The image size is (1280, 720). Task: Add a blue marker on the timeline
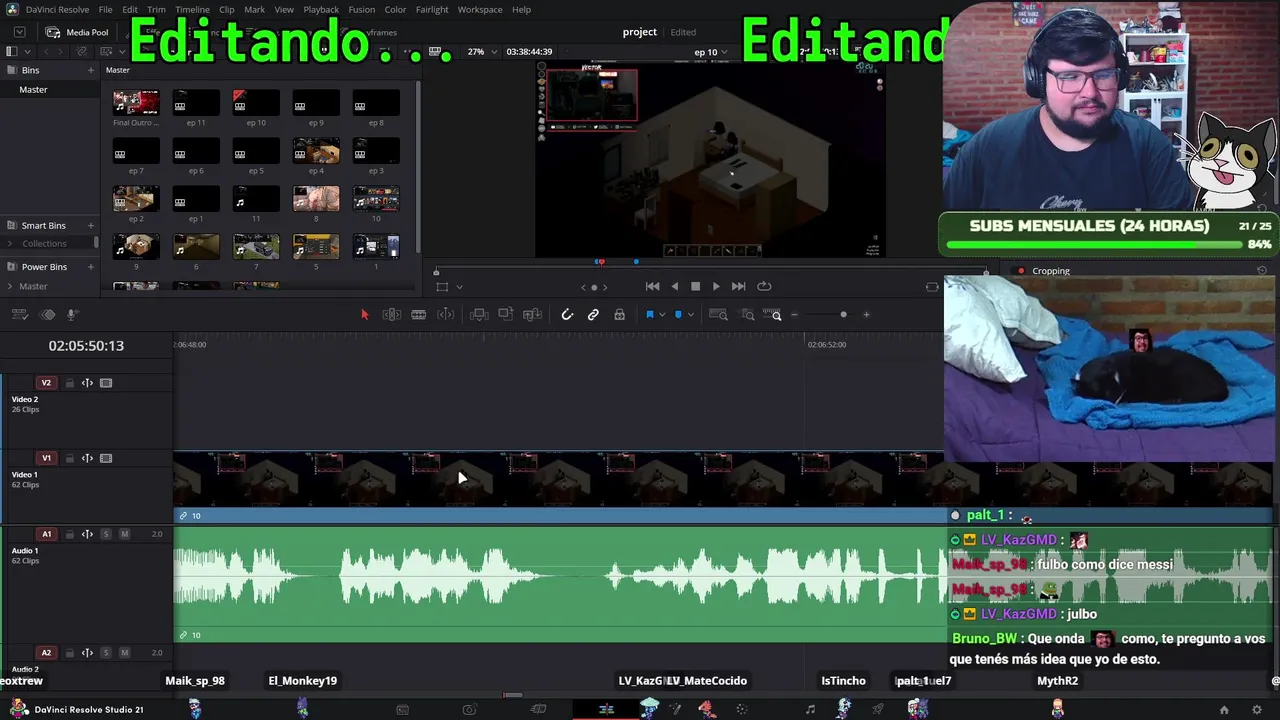point(678,315)
